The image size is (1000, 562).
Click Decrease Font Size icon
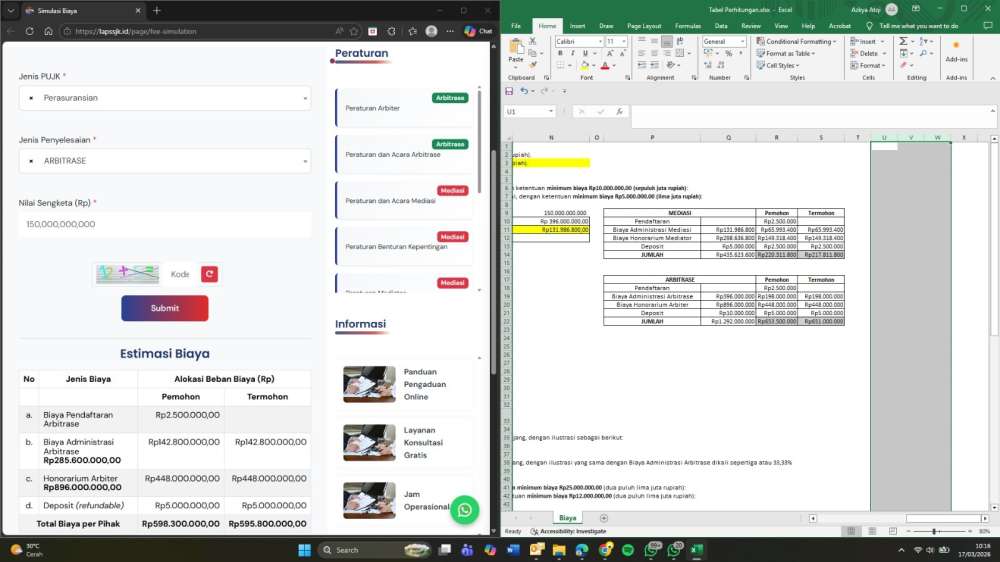point(622,54)
